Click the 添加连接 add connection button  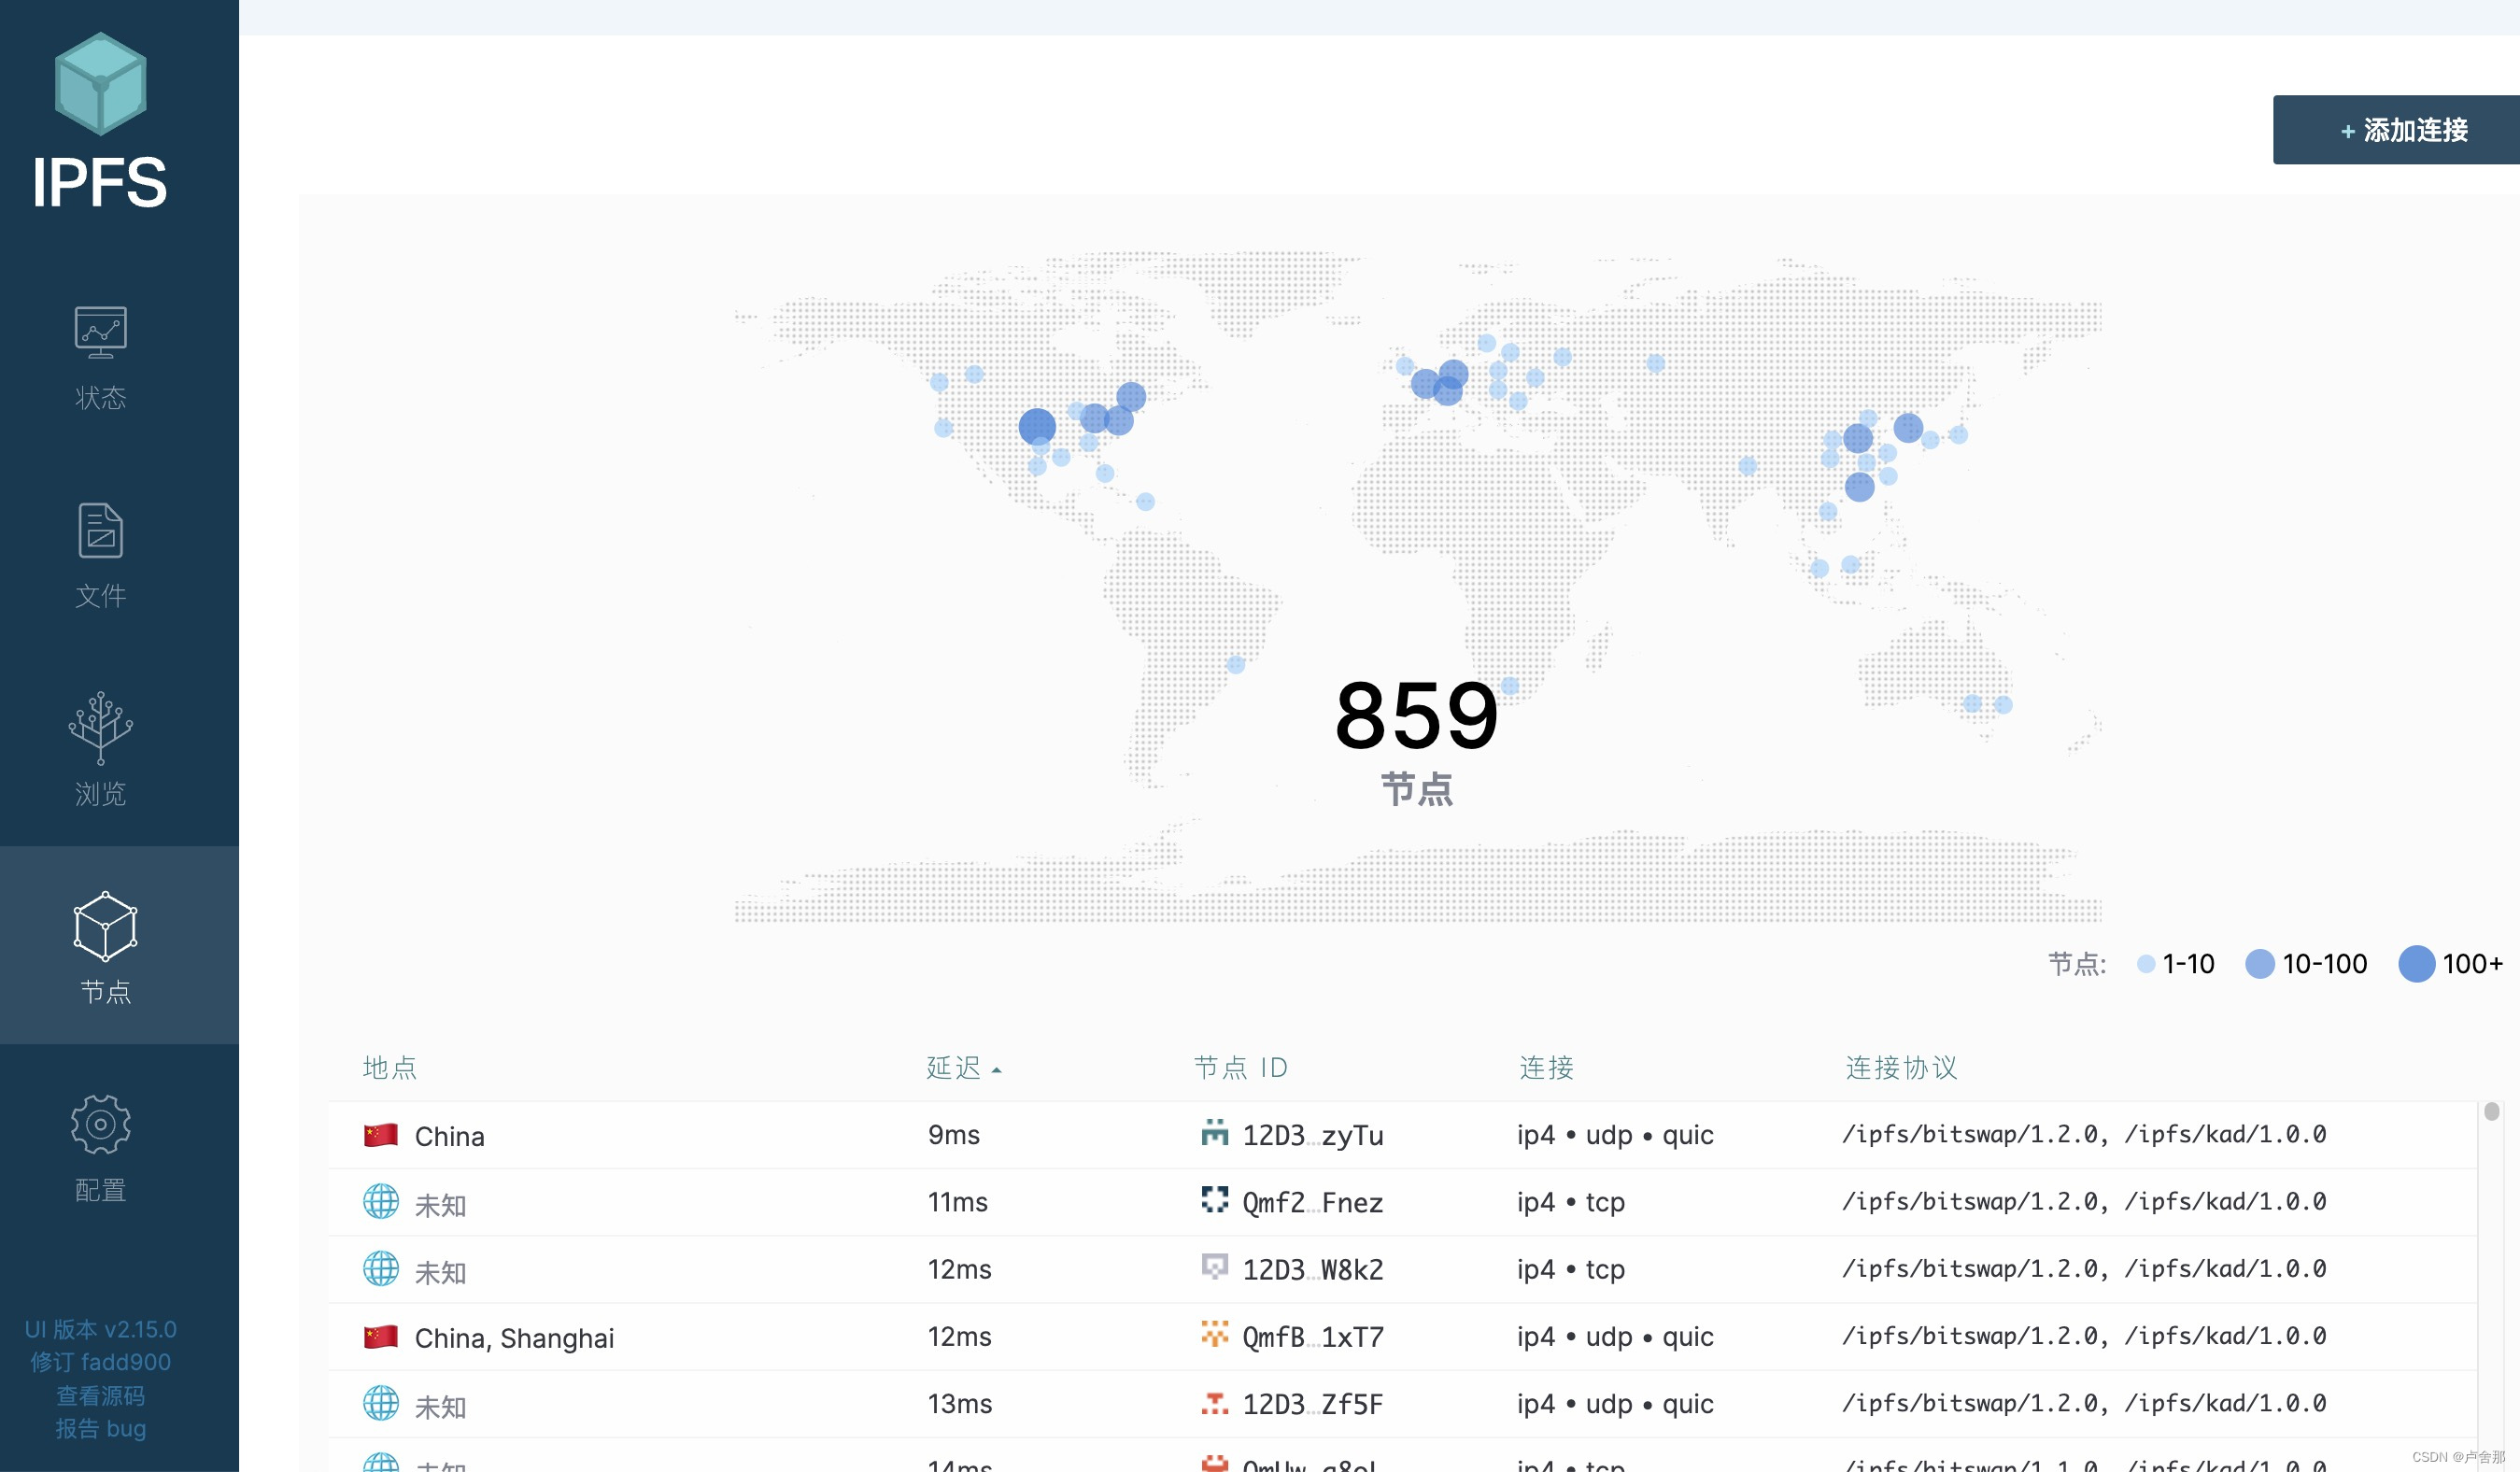(x=2403, y=130)
